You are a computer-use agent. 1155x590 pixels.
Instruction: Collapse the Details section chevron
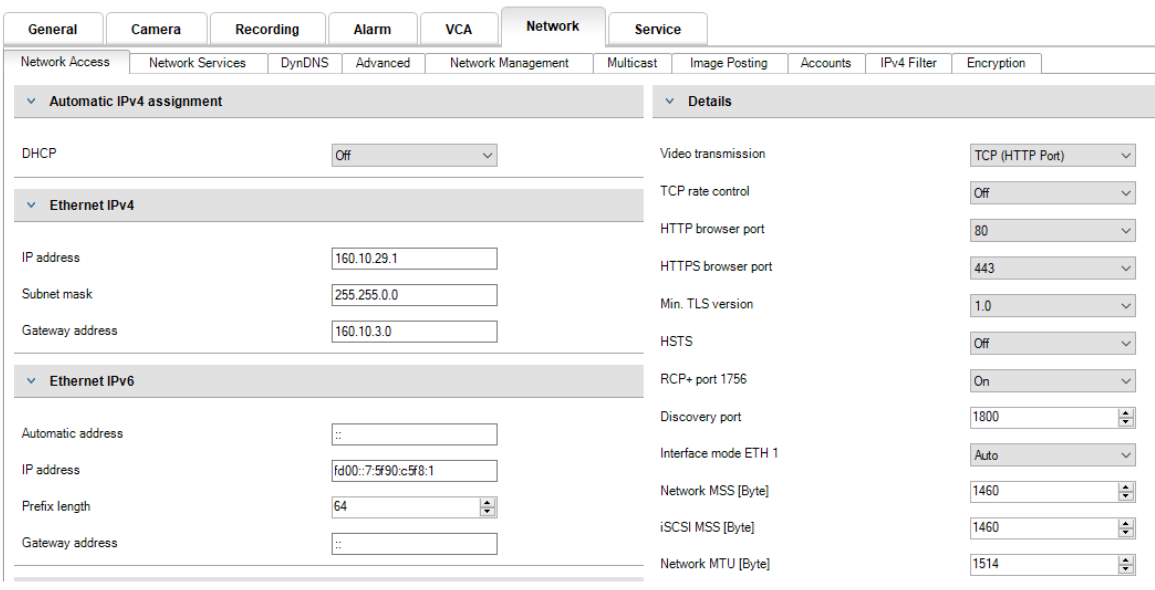[670, 102]
